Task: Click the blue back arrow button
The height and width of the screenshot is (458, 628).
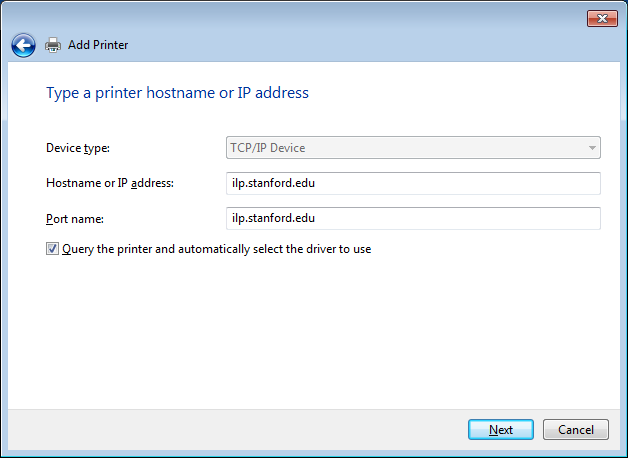Action: (23, 45)
